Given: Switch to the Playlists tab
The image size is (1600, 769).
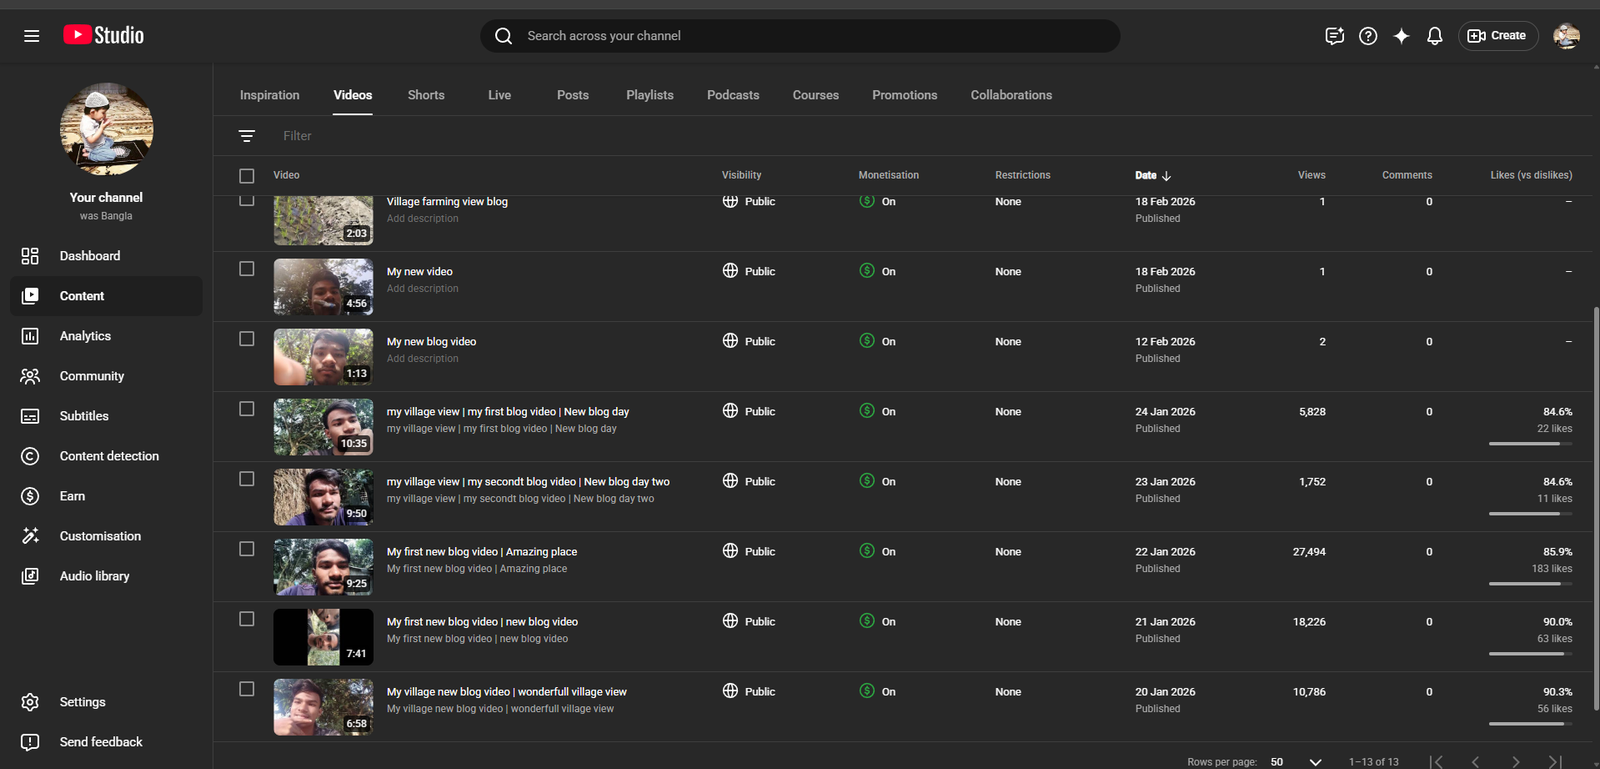Looking at the screenshot, I should (649, 95).
